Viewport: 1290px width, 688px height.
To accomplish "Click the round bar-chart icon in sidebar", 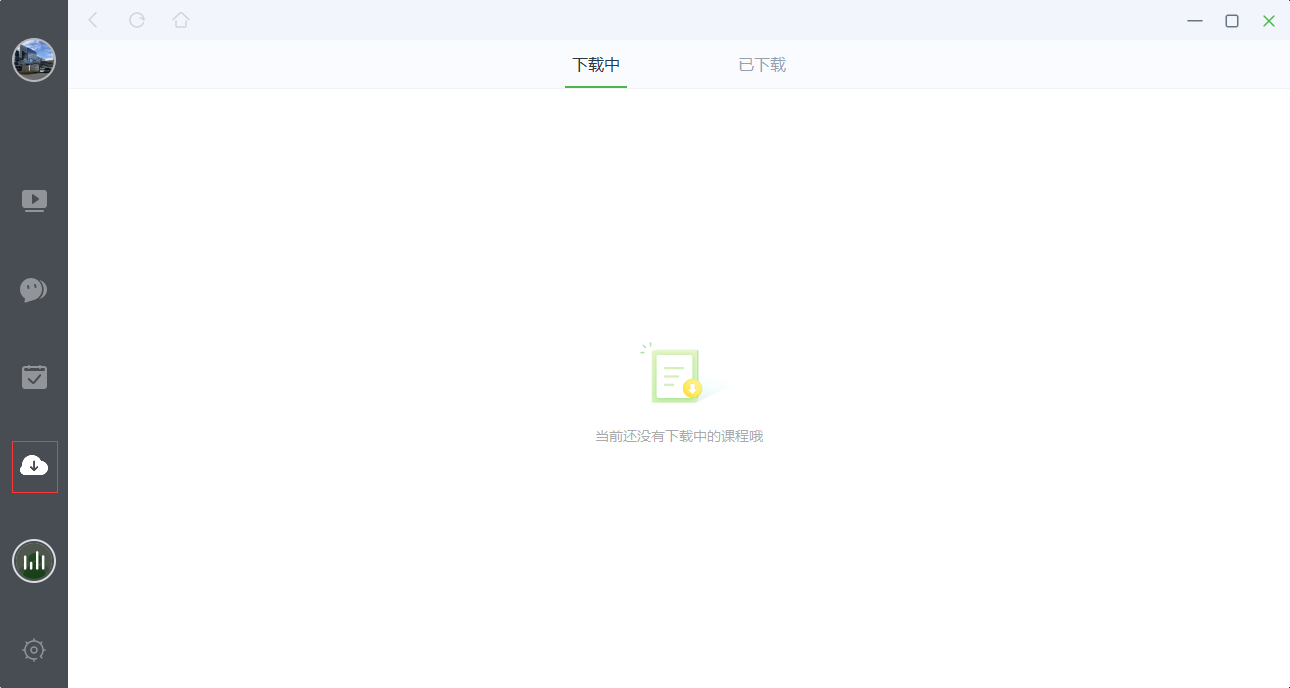I will tap(34, 561).
